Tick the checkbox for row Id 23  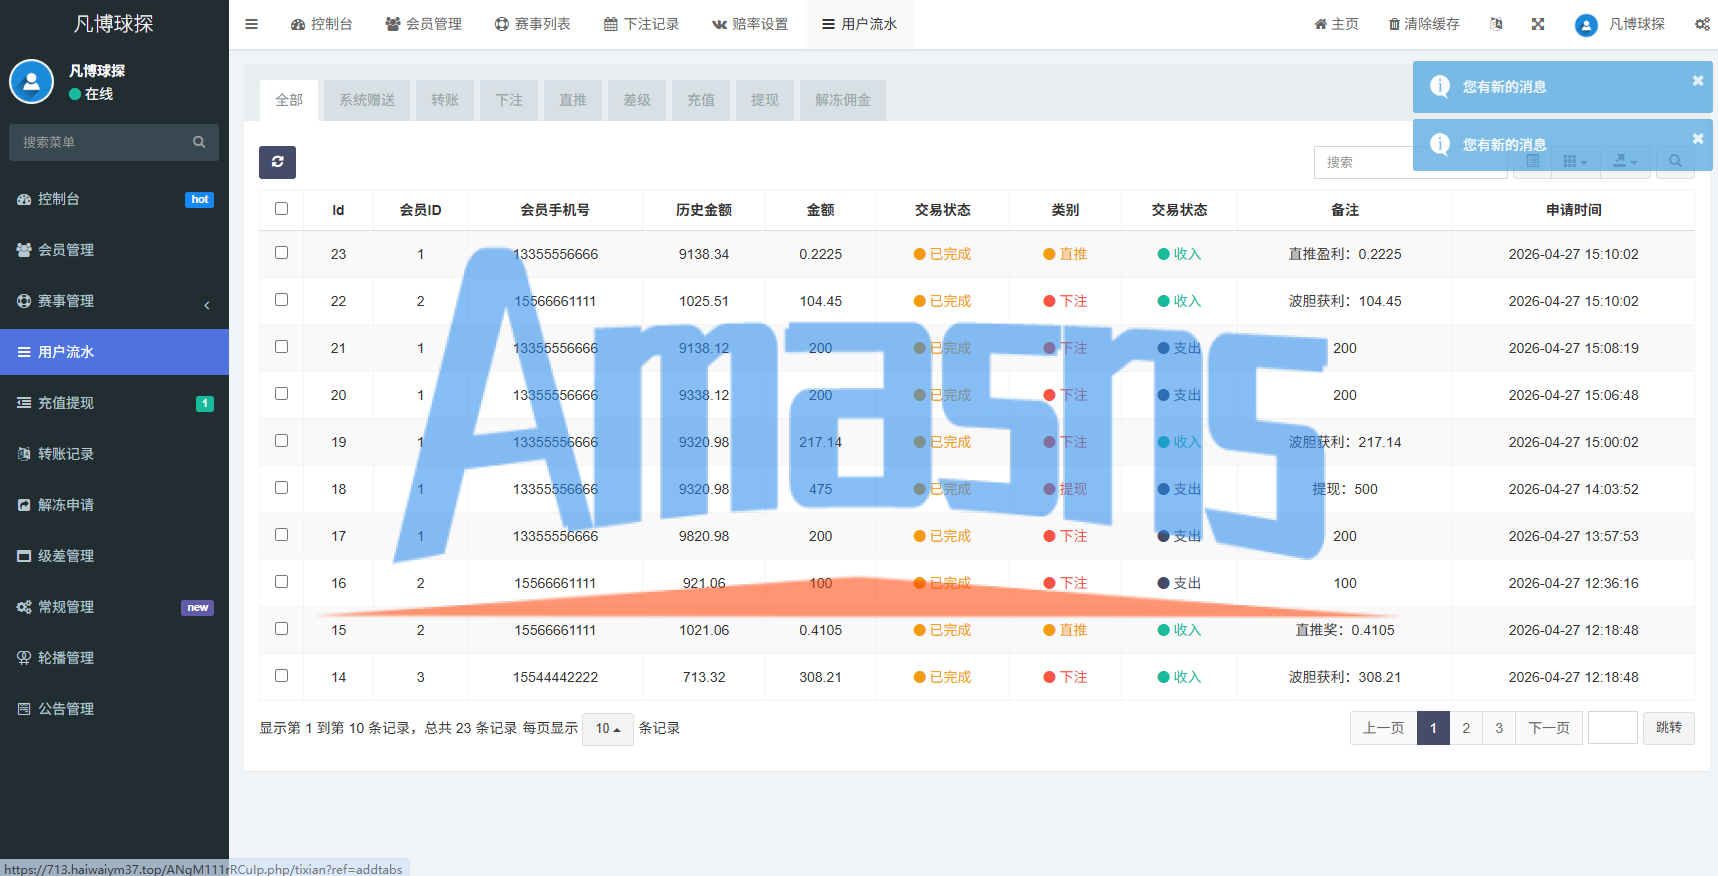[281, 253]
